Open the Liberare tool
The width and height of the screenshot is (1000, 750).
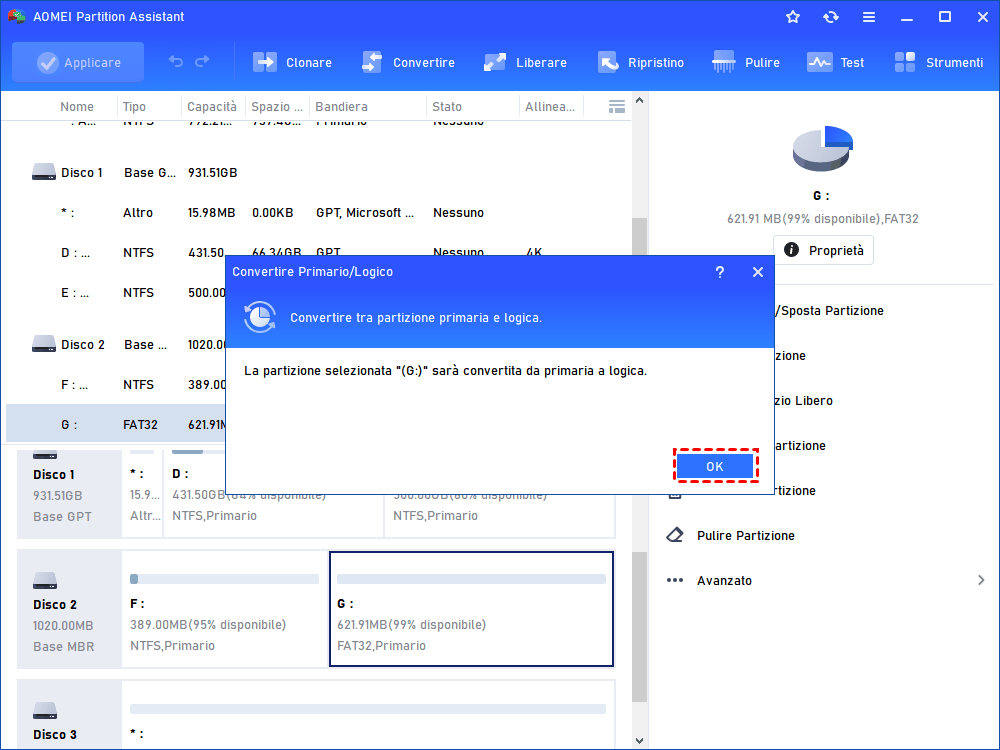[x=525, y=62]
